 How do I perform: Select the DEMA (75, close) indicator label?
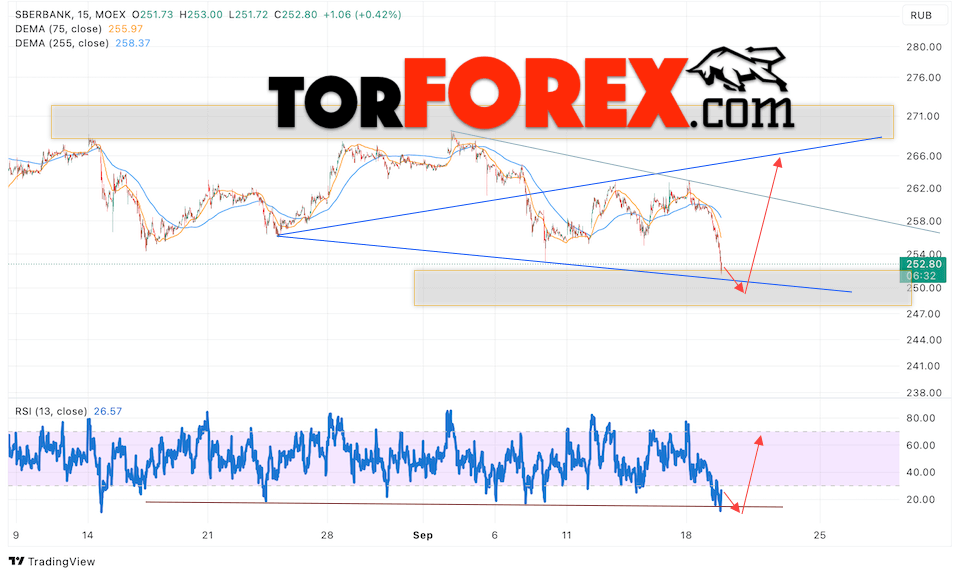point(58,29)
